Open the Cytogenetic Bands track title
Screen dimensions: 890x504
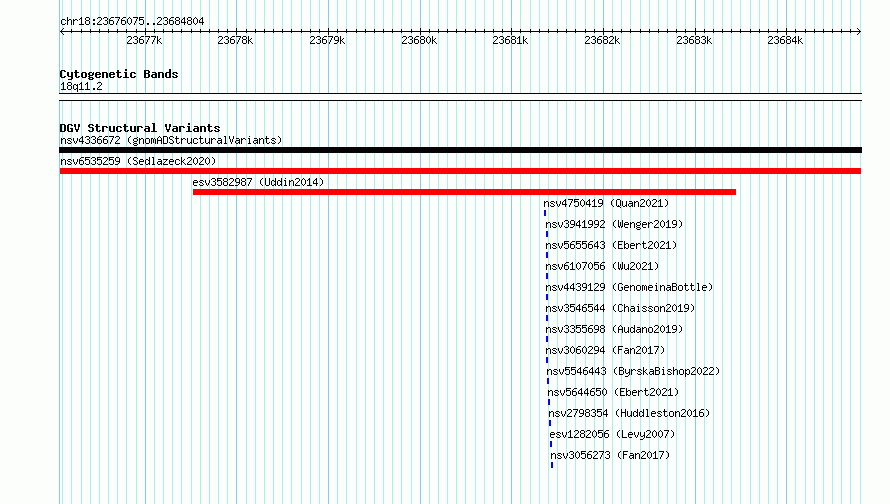pyautogui.click(x=119, y=74)
